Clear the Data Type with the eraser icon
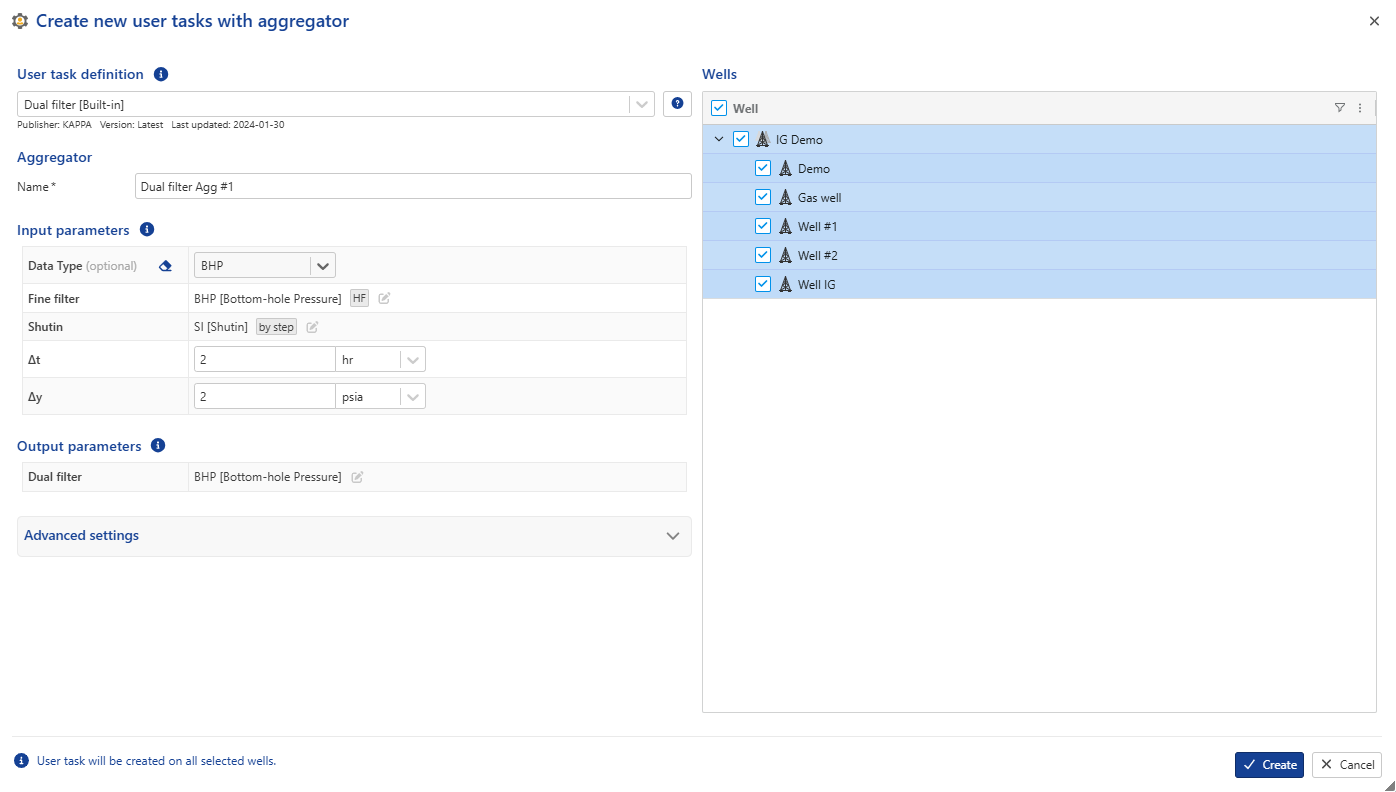This screenshot has height=792, width=1396. tap(165, 266)
